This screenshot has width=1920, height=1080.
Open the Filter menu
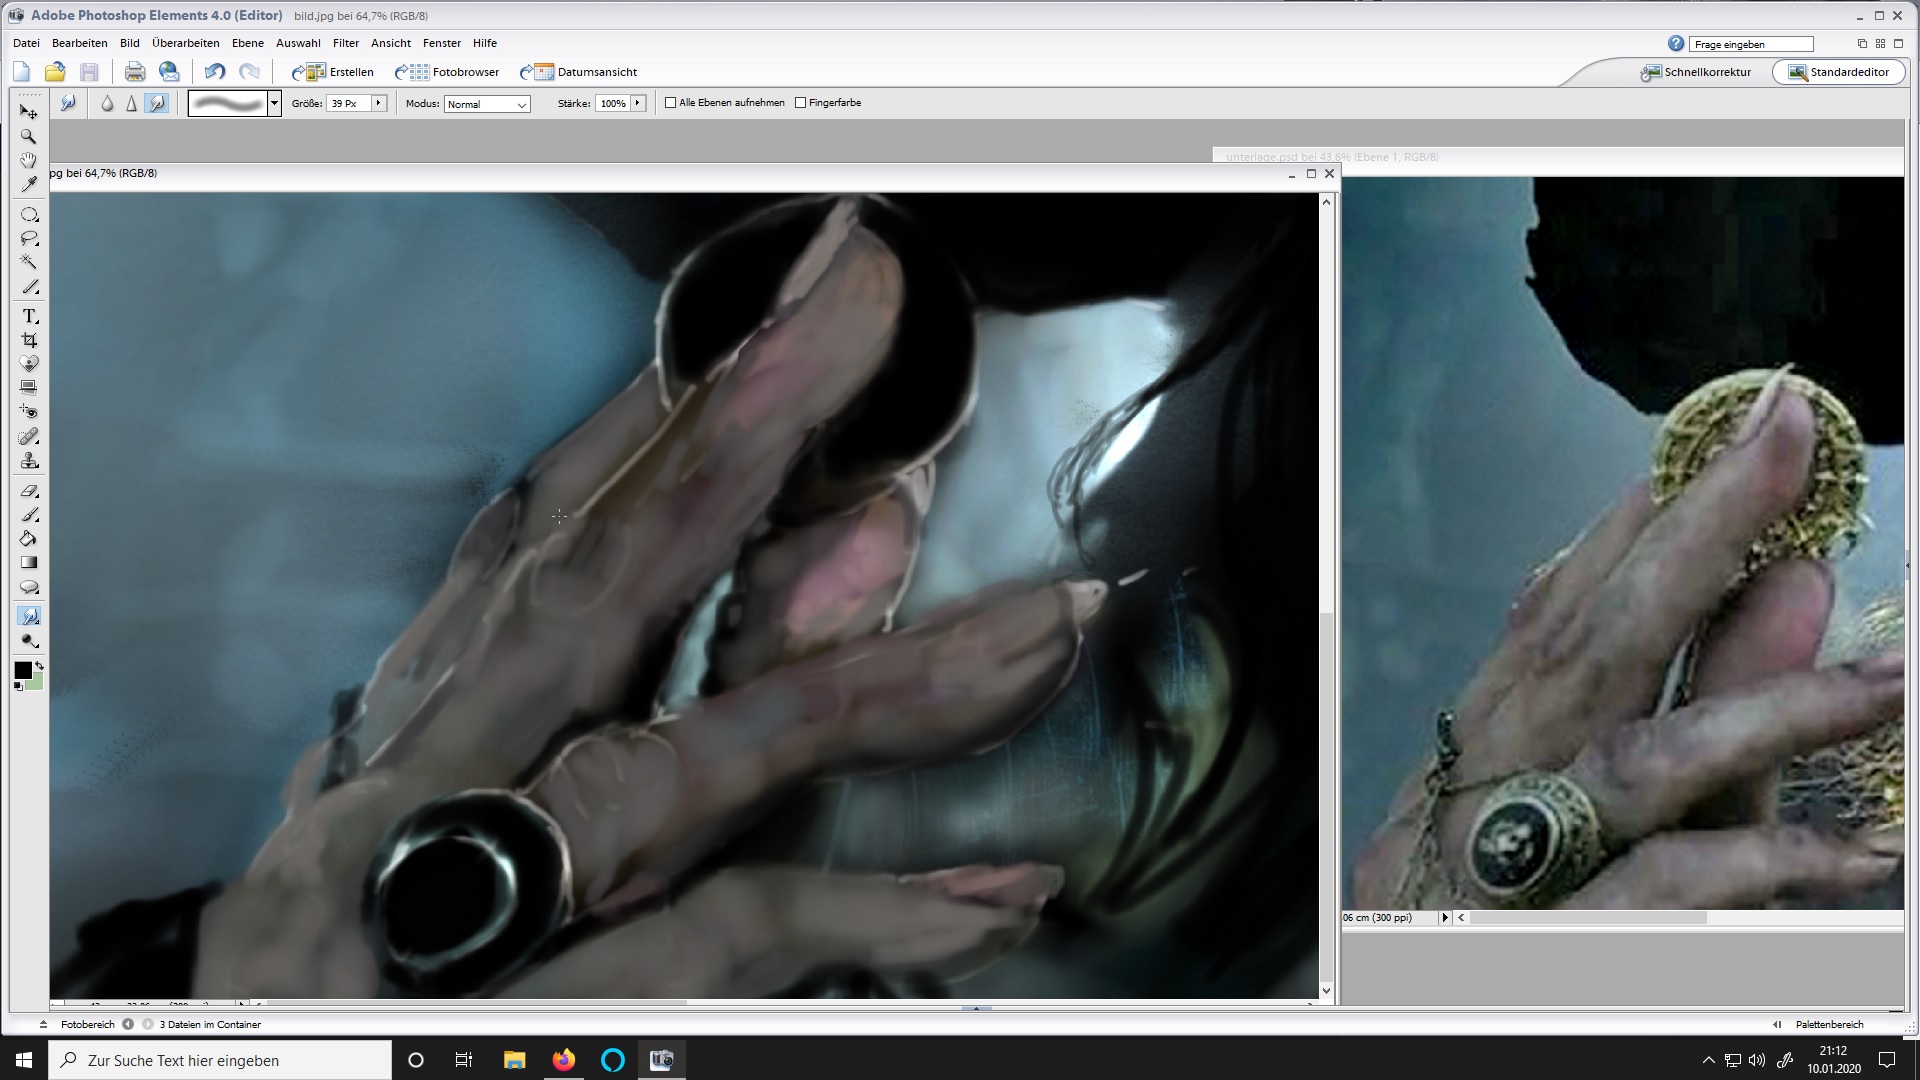point(345,43)
